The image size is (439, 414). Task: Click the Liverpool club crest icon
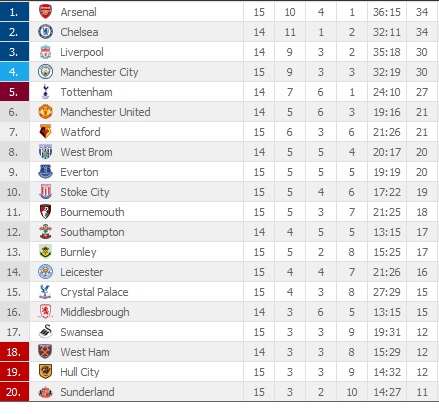(45, 52)
